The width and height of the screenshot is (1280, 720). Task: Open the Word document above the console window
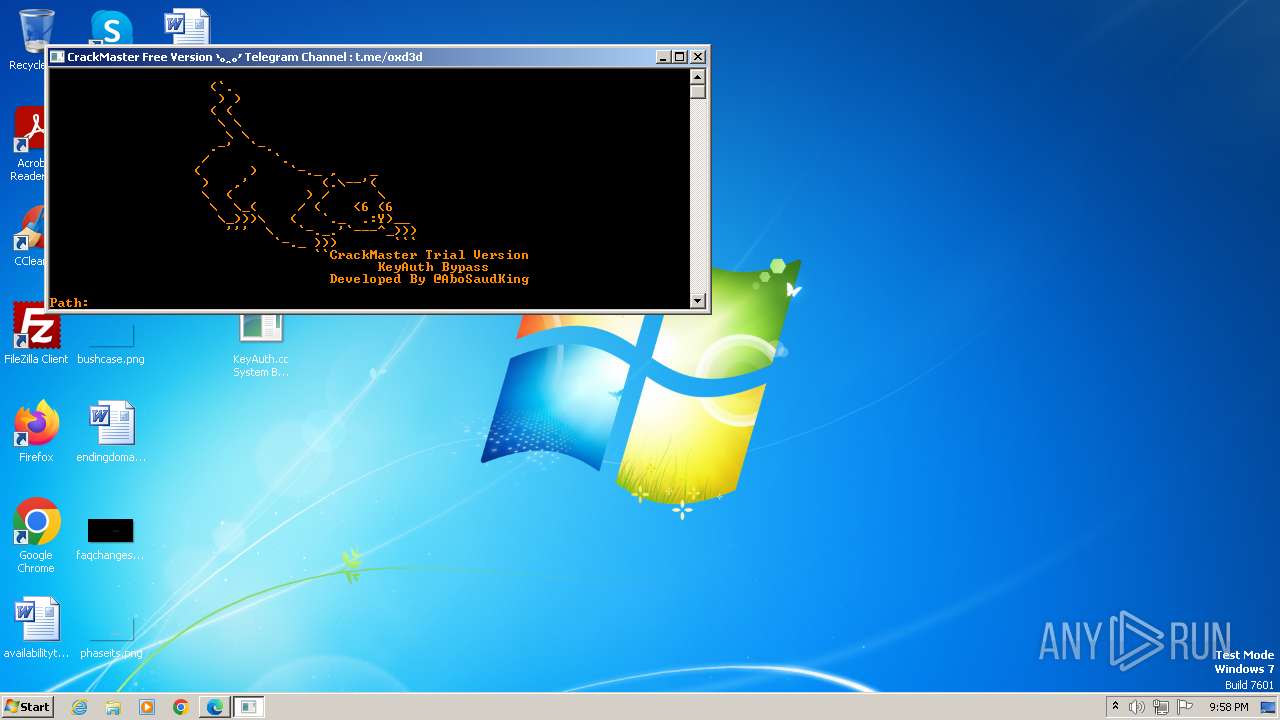188,28
